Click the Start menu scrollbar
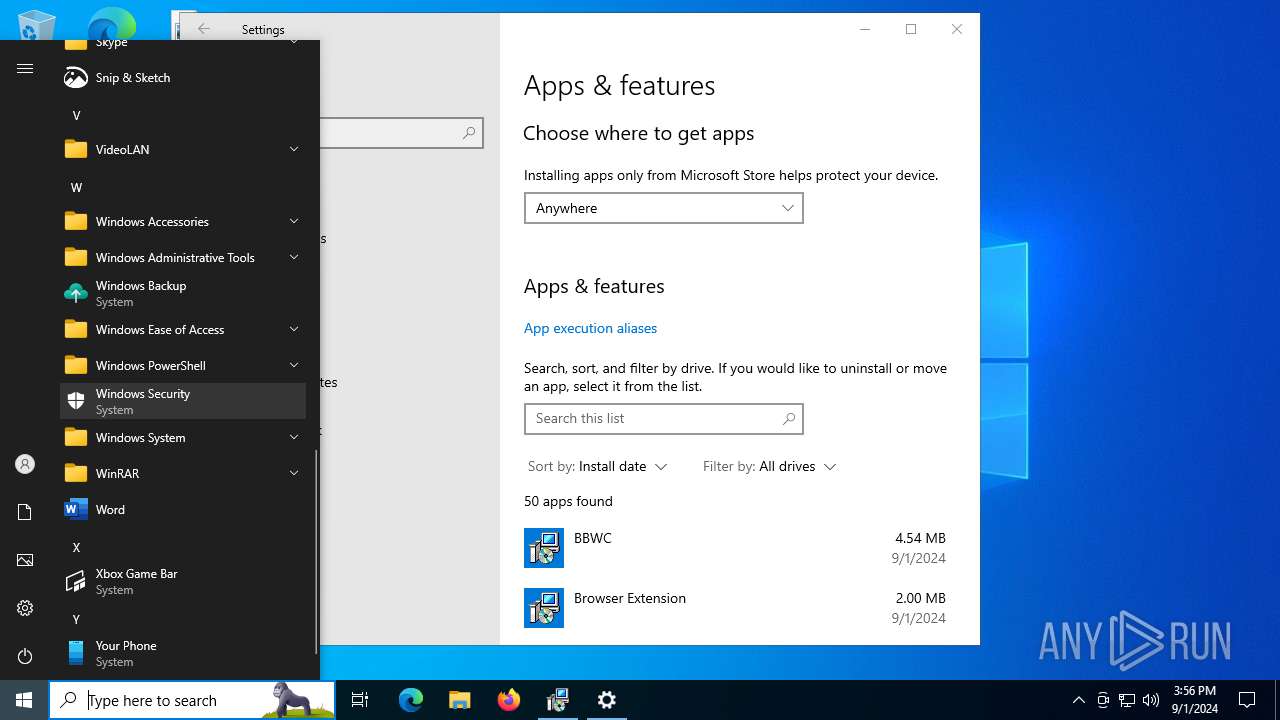The width and height of the screenshot is (1280, 720). click(x=316, y=550)
